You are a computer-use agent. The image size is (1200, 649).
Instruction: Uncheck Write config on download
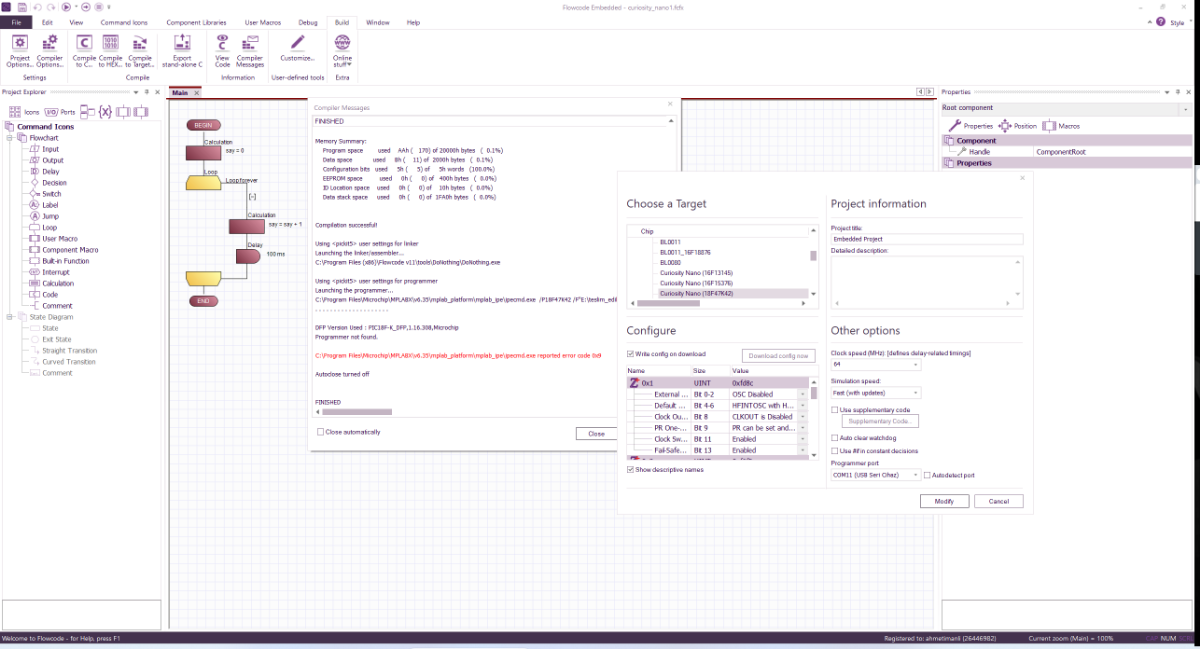(630, 354)
